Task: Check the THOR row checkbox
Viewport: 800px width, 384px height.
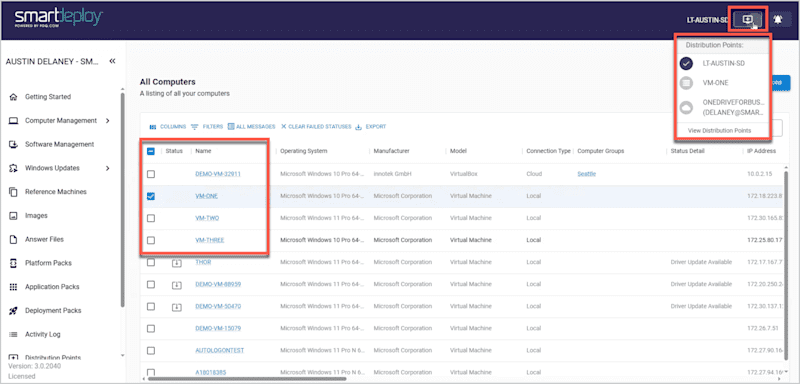Action: tap(151, 263)
